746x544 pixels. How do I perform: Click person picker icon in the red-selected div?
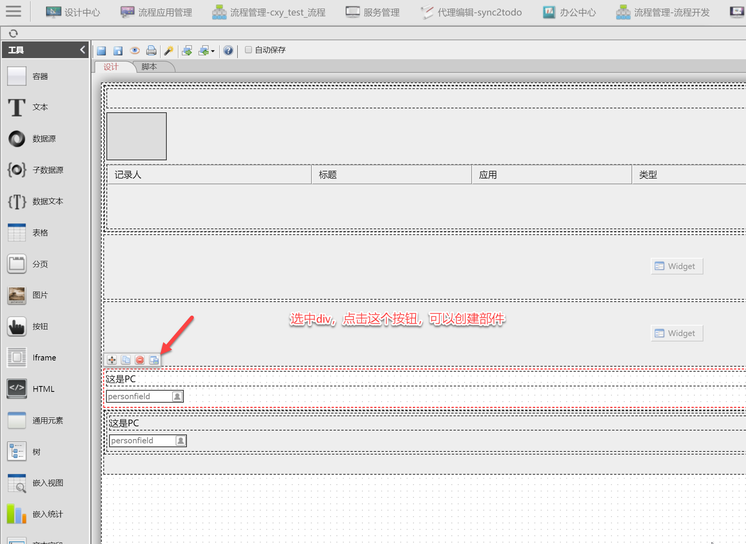click(177, 396)
